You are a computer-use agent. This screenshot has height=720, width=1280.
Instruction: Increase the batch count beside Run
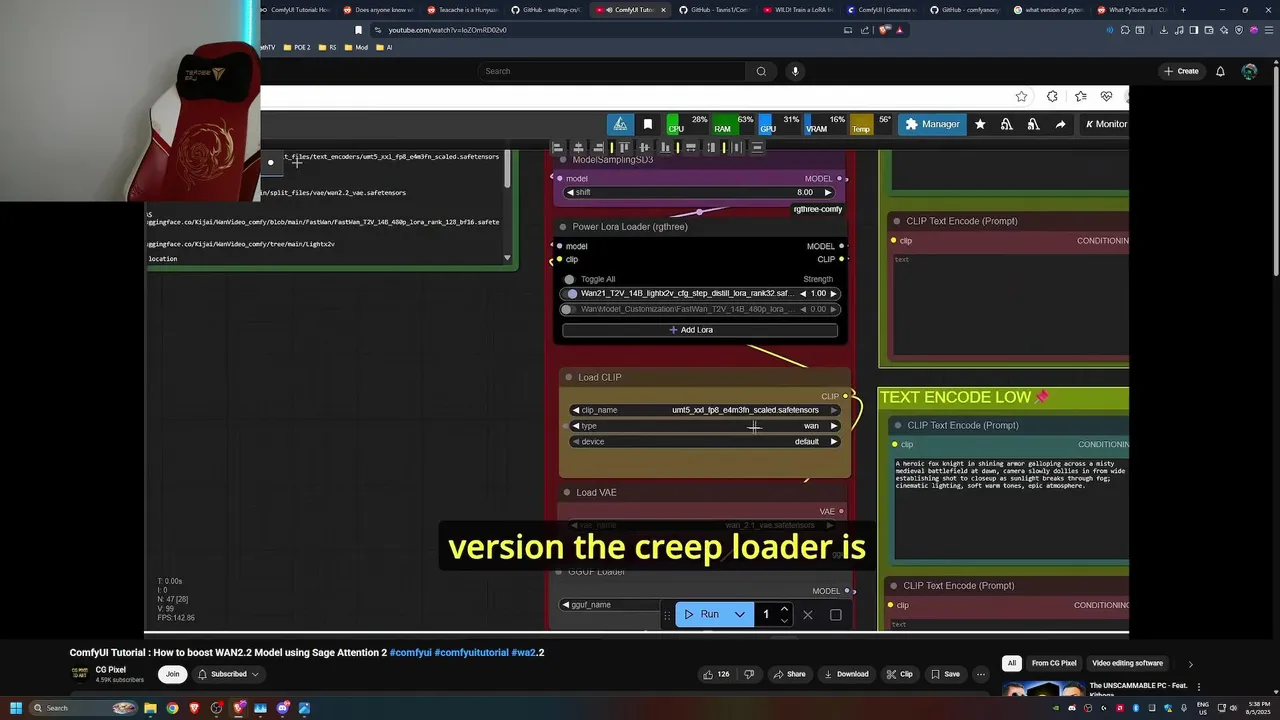pos(784,609)
